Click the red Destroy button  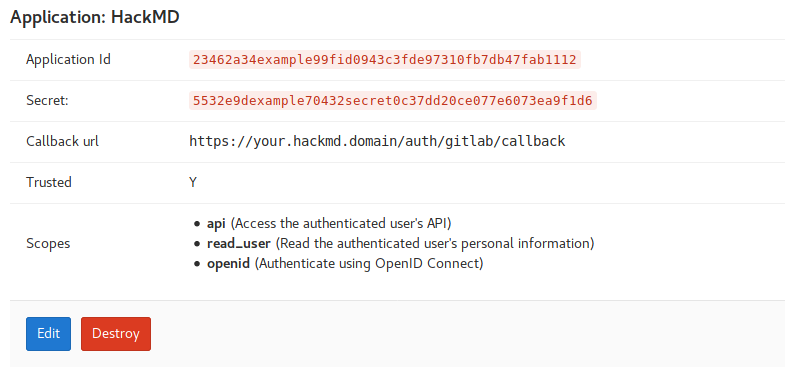pyautogui.click(x=116, y=333)
